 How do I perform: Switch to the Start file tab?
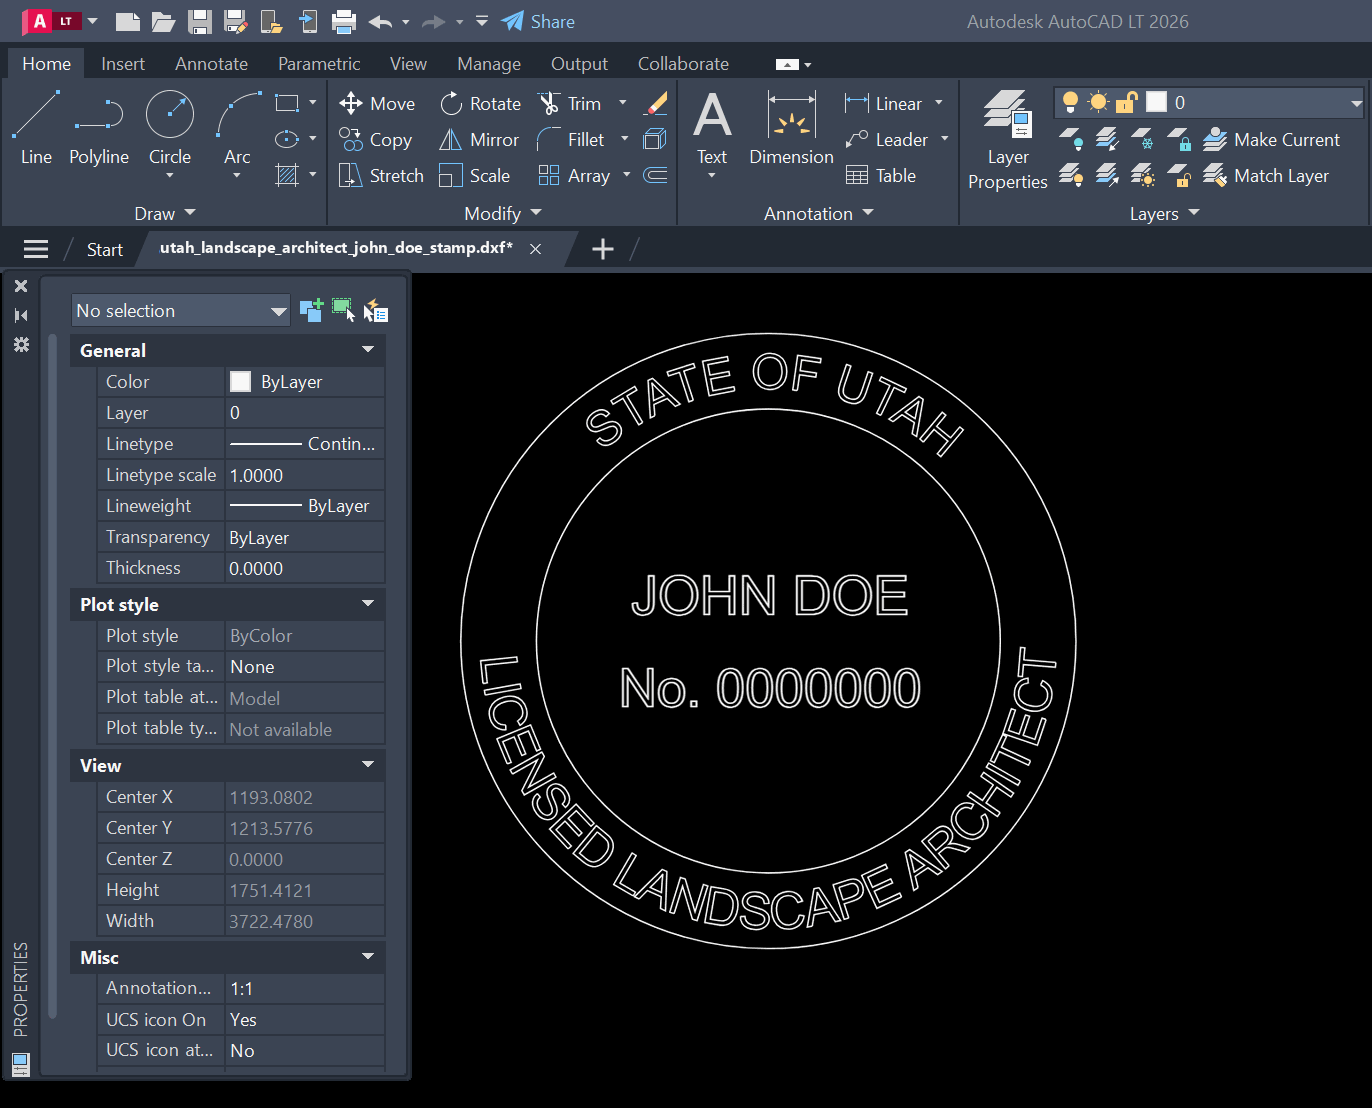(105, 249)
